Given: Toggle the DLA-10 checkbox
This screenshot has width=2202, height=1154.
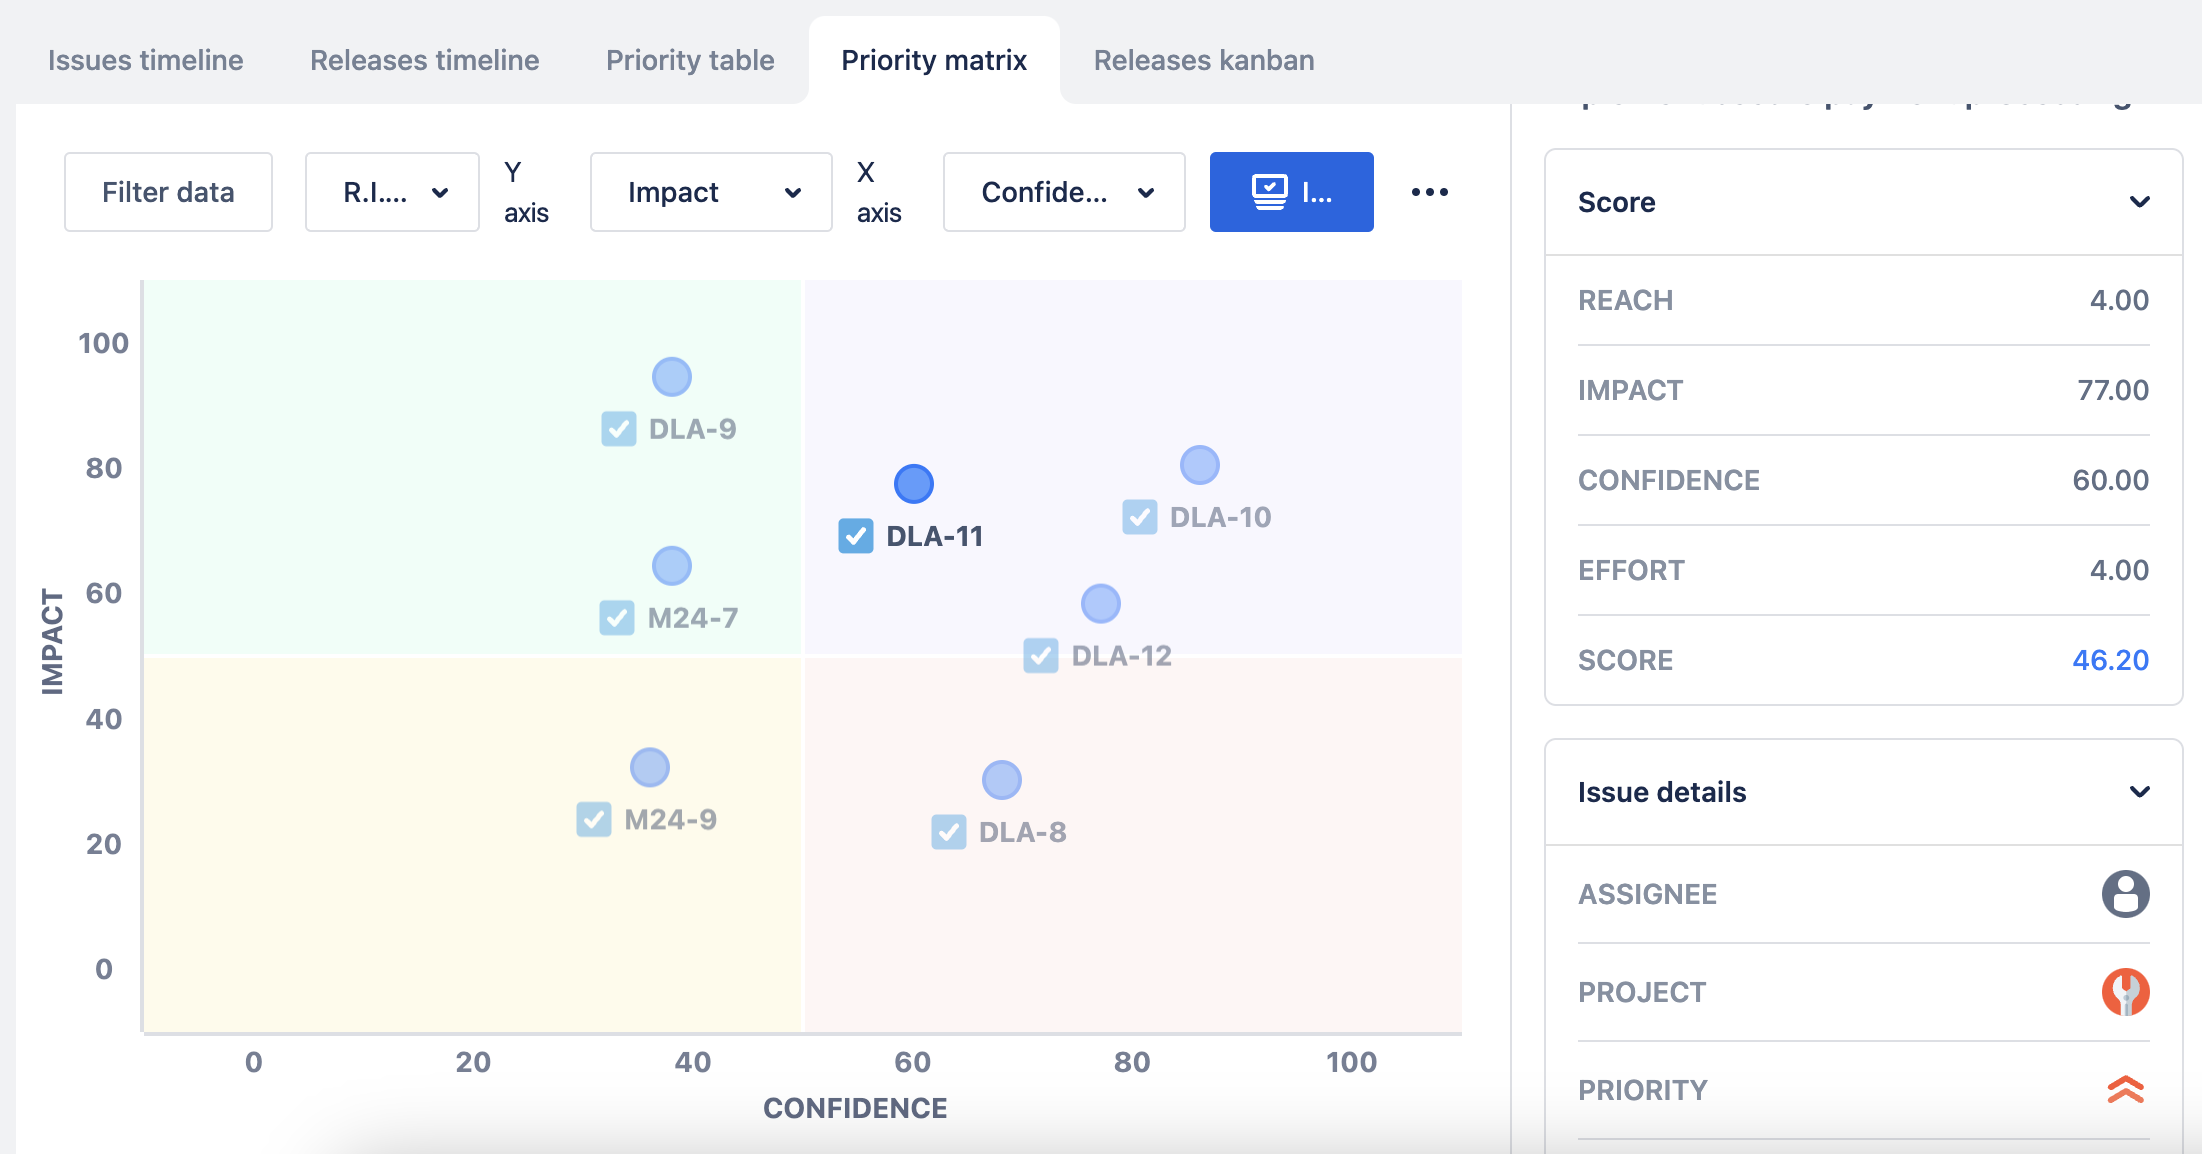Looking at the screenshot, I should [1140, 517].
